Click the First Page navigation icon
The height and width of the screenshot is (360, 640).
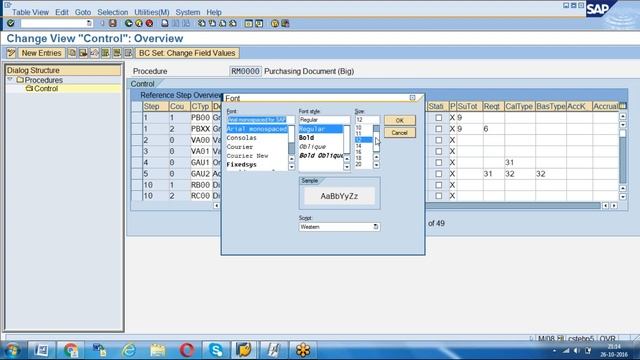202,23
